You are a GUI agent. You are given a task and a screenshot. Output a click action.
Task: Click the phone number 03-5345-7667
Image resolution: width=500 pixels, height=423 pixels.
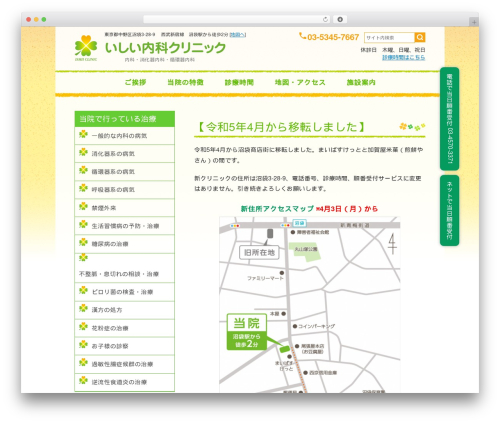tap(333, 37)
